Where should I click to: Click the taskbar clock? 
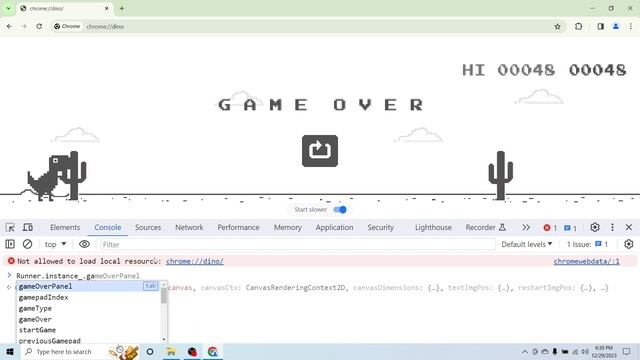604,351
